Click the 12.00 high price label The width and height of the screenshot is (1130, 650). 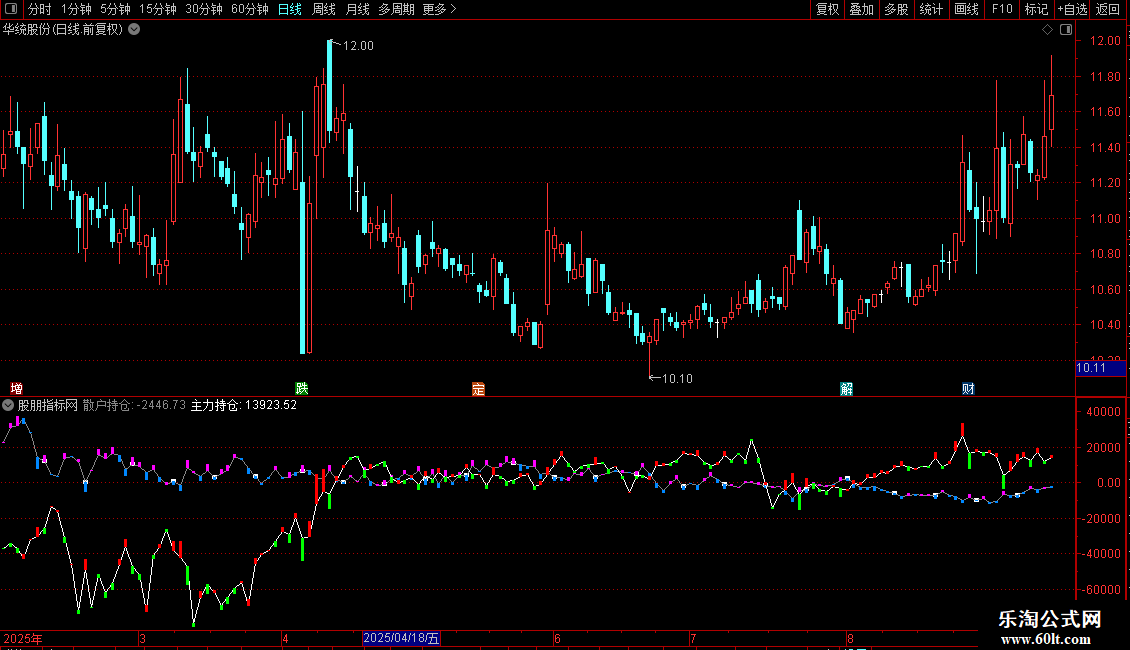(x=358, y=45)
